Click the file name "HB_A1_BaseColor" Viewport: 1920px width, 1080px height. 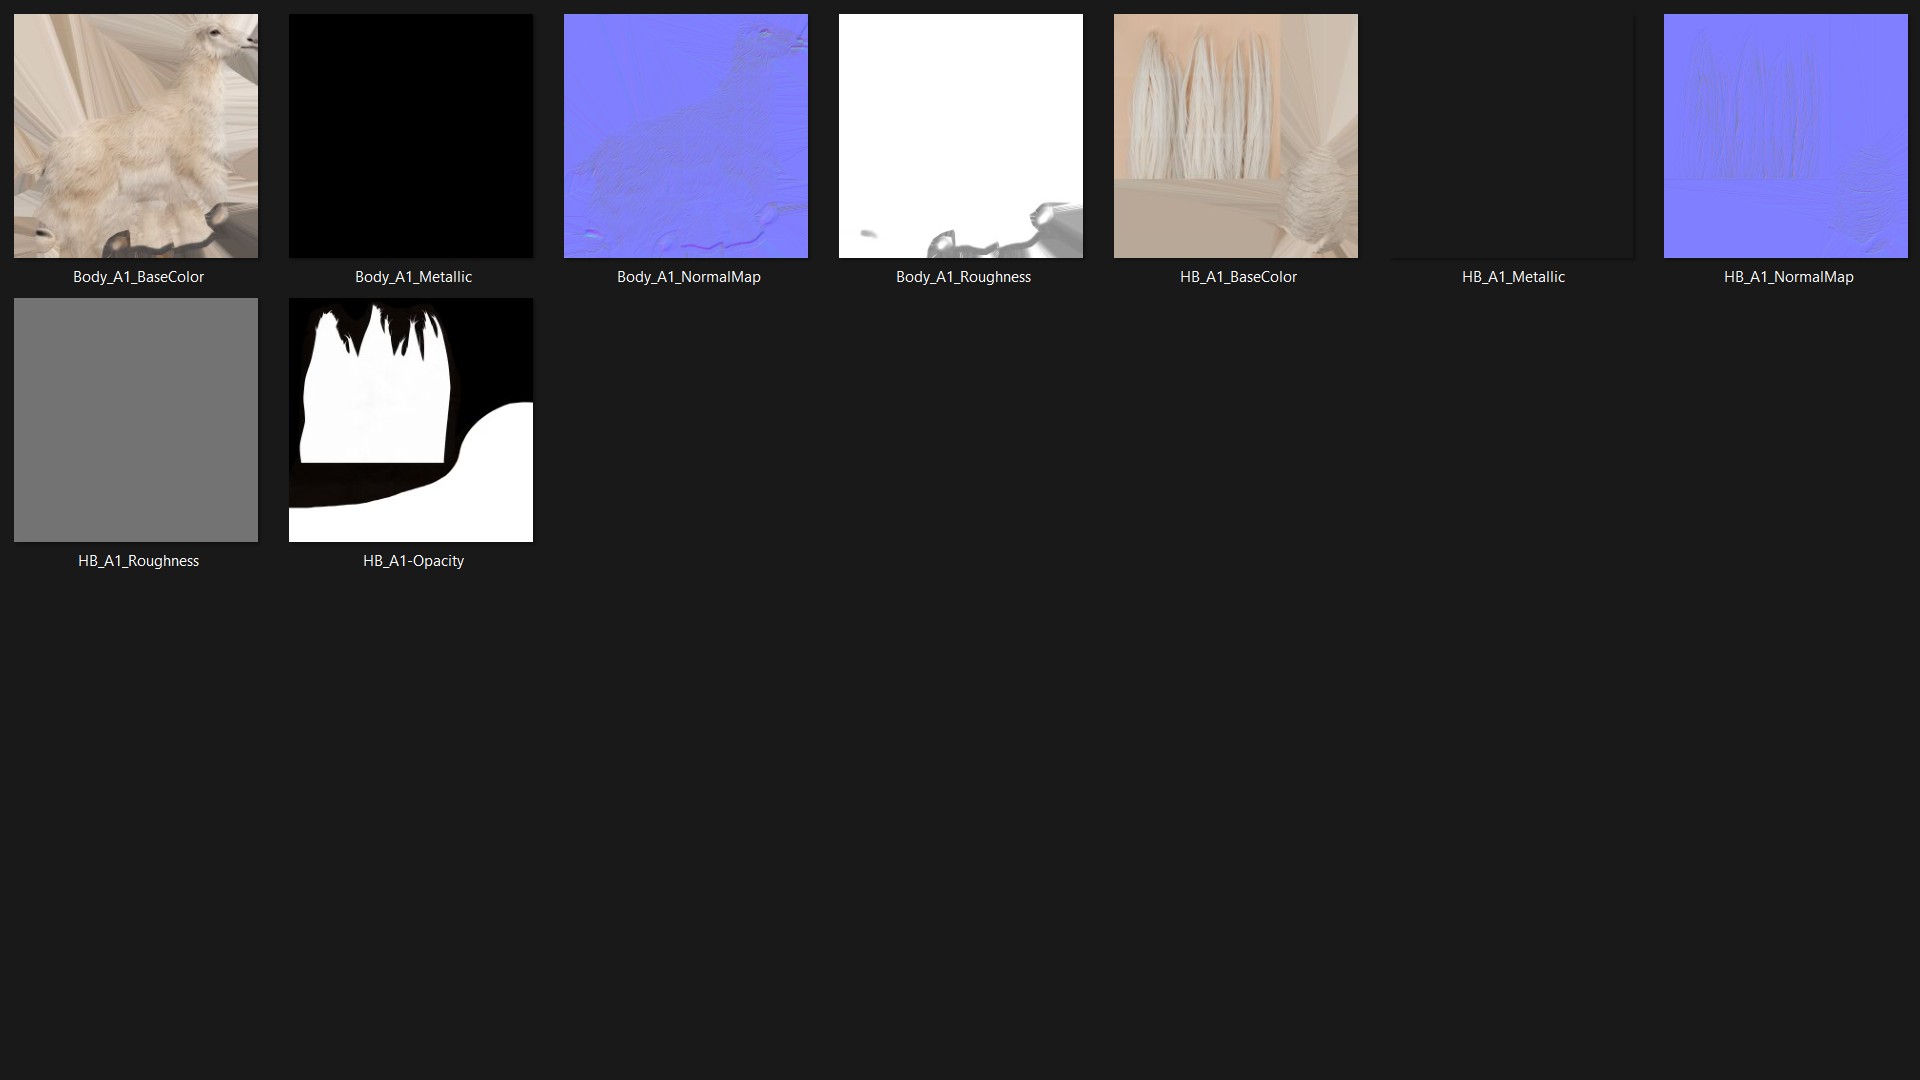[1238, 277]
